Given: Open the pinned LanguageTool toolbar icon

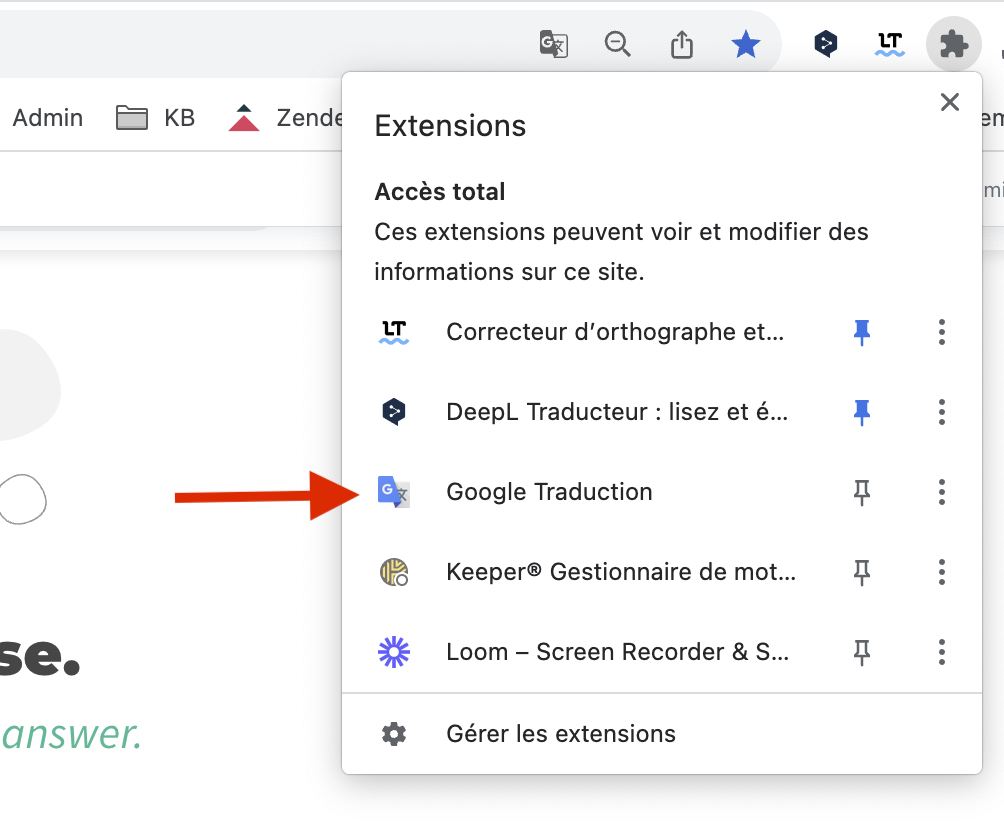Looking at the screenshot, I should pos(889,44).
